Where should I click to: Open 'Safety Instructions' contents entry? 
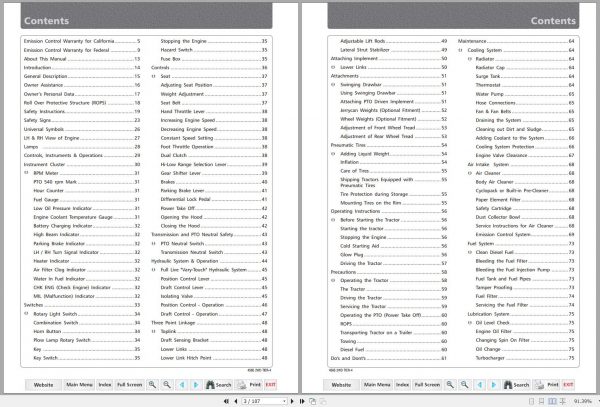tap(82, 111)
